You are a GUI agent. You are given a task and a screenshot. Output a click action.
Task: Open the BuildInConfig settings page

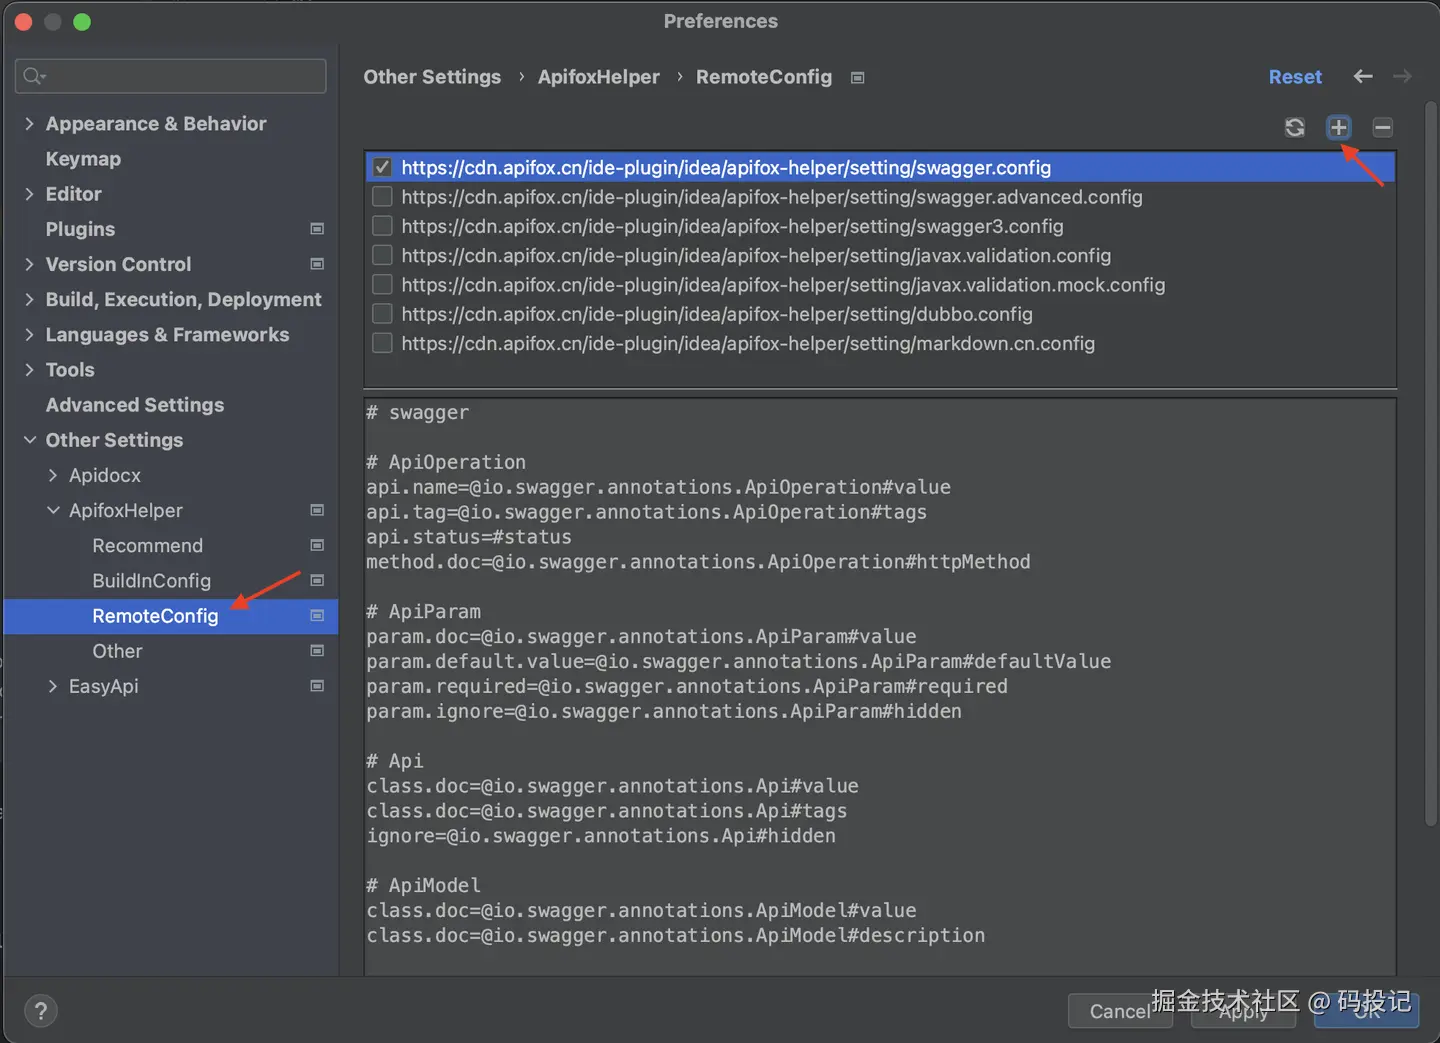click(151, 581)
